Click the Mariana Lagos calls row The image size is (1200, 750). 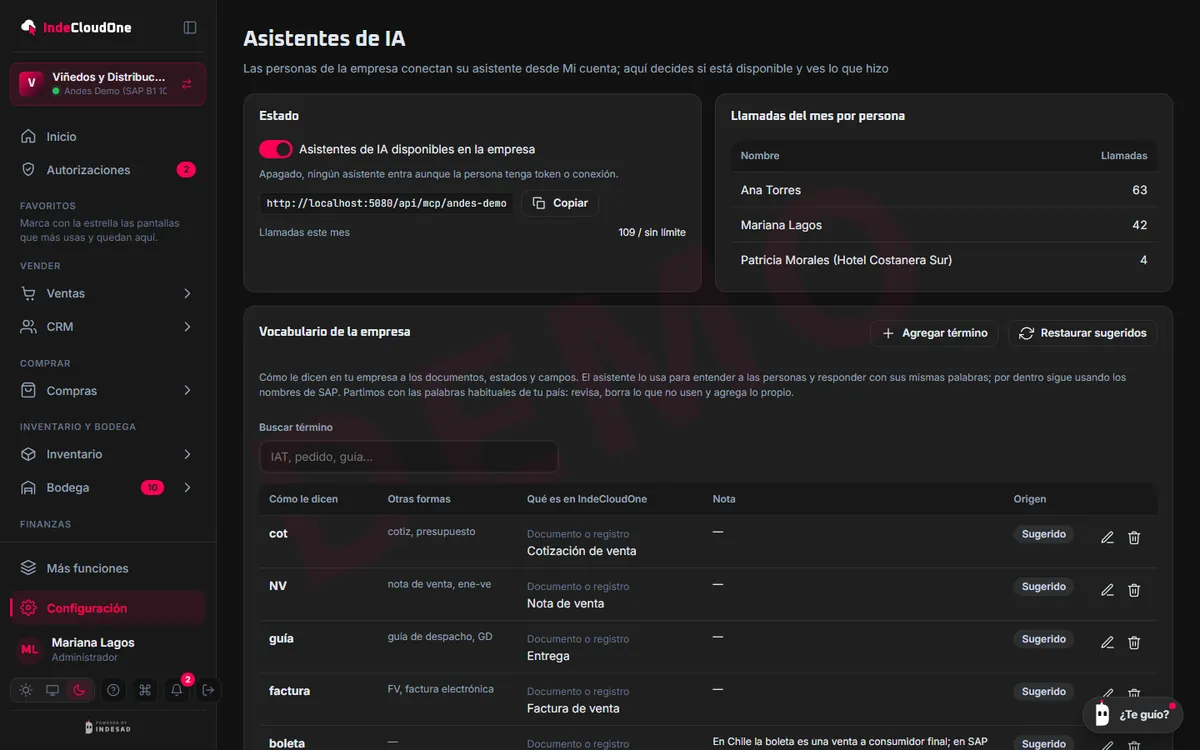click(x=944, y=225)
